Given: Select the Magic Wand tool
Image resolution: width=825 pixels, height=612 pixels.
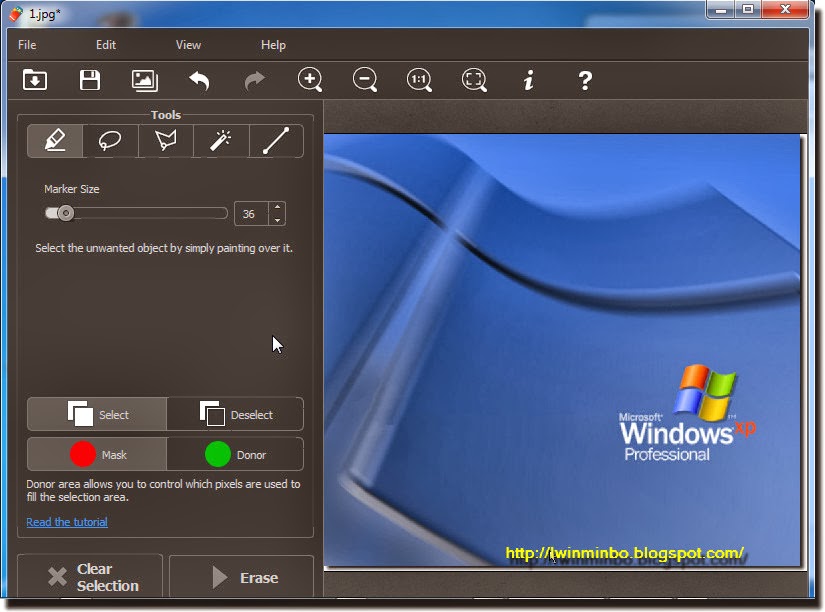Looking at the screenshot, I should 221,141.
